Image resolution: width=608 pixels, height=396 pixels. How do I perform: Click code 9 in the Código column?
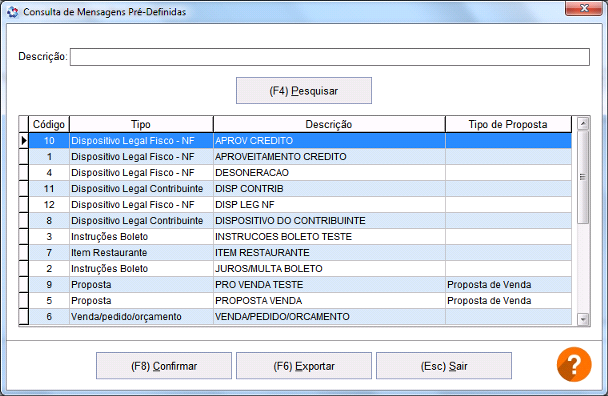pos(49,285)
